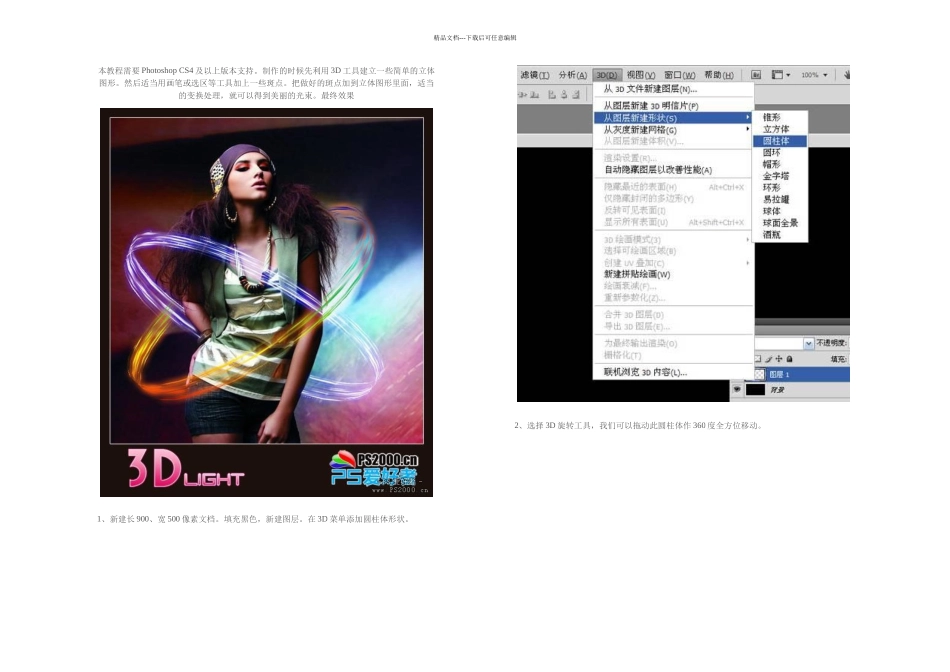The image size is (950, 672).
Task: Open the 帮助(H) menu
Action: 719,75
